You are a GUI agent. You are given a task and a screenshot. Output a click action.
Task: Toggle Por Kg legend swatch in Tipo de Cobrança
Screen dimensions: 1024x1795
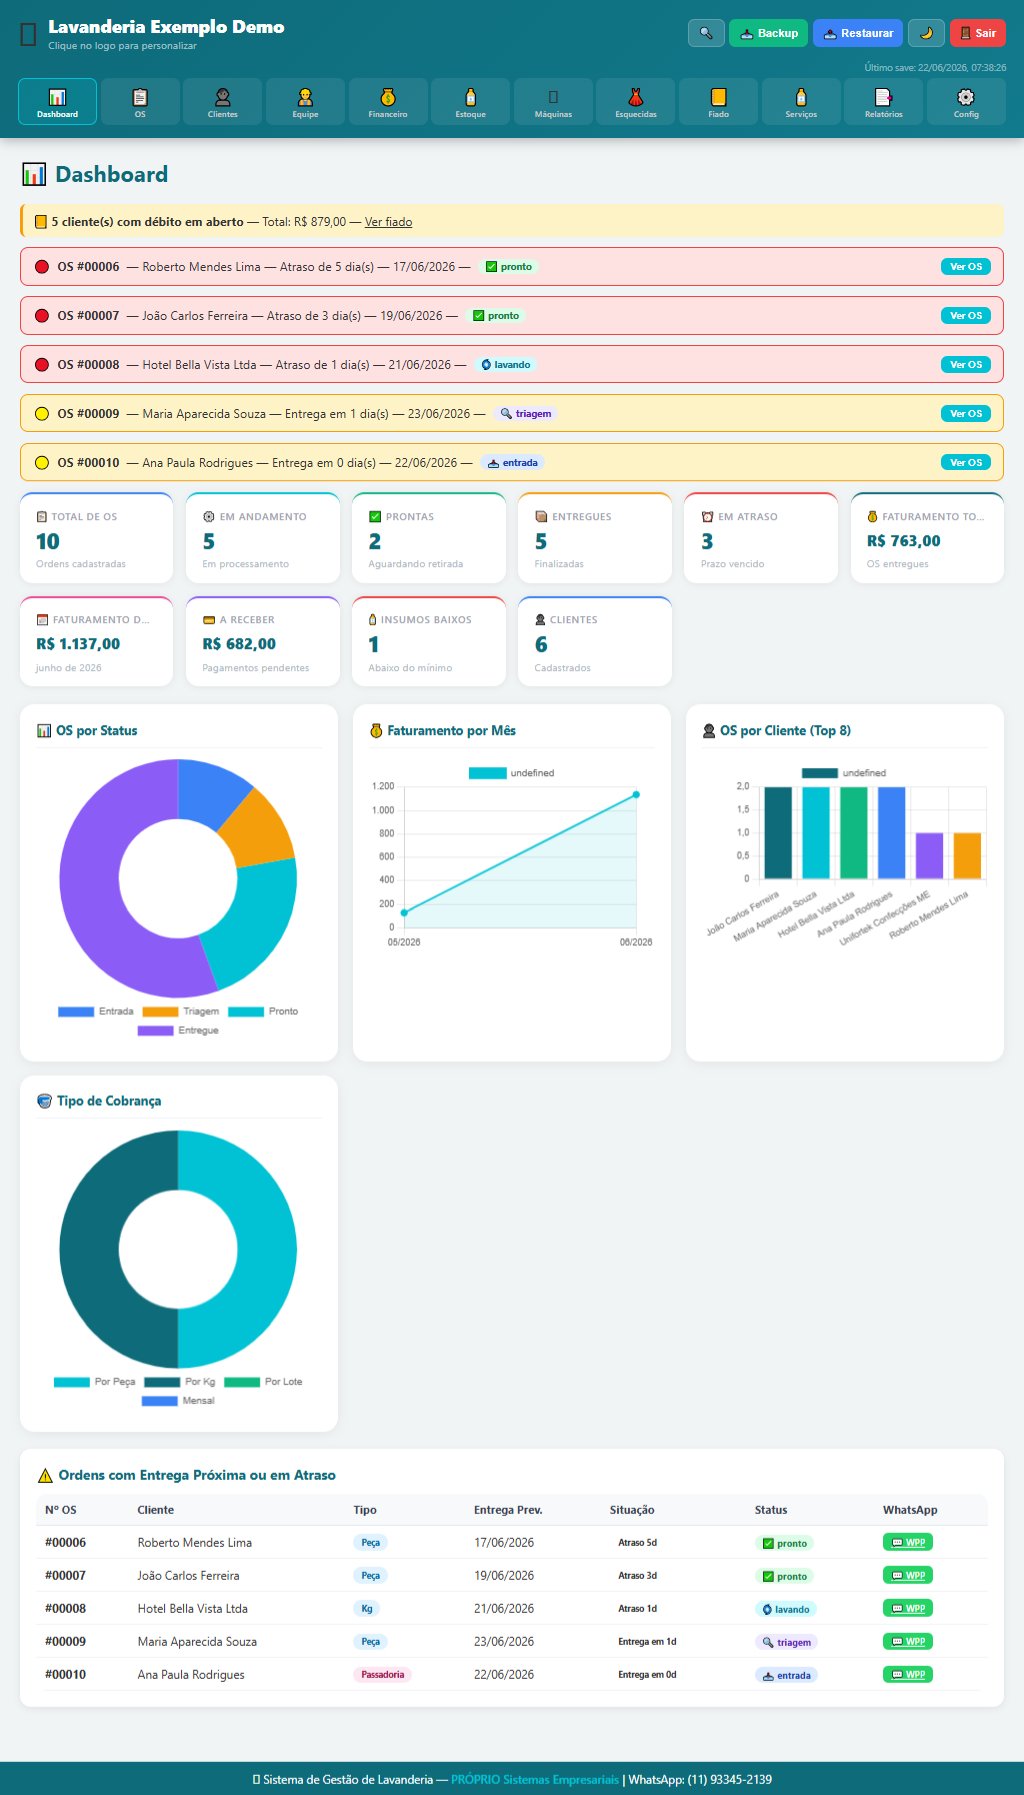[162, 1382]
